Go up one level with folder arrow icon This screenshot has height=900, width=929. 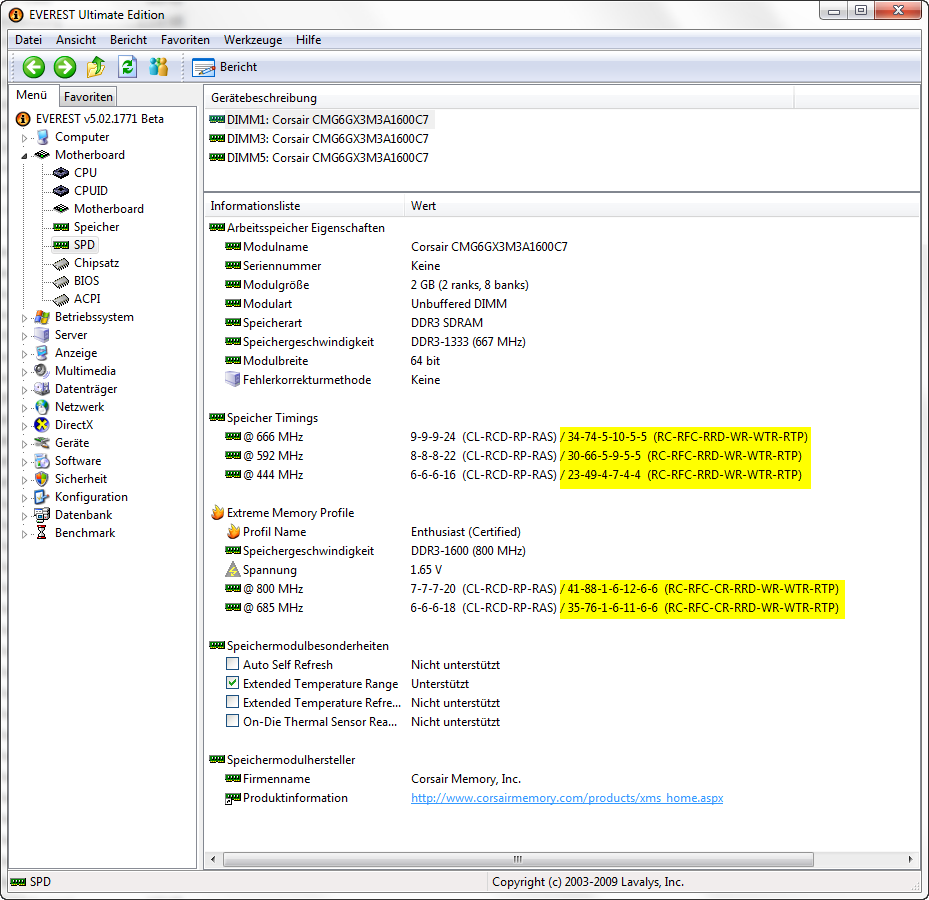click(96, 67)
